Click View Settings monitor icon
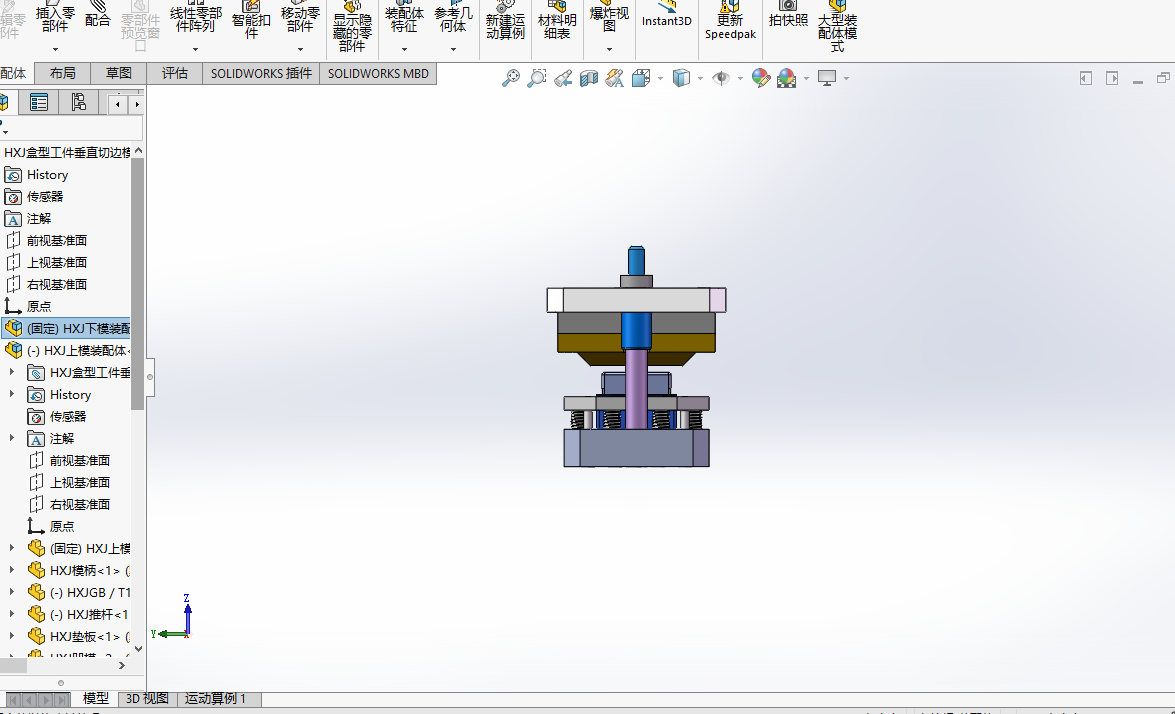 pos(827,78)
